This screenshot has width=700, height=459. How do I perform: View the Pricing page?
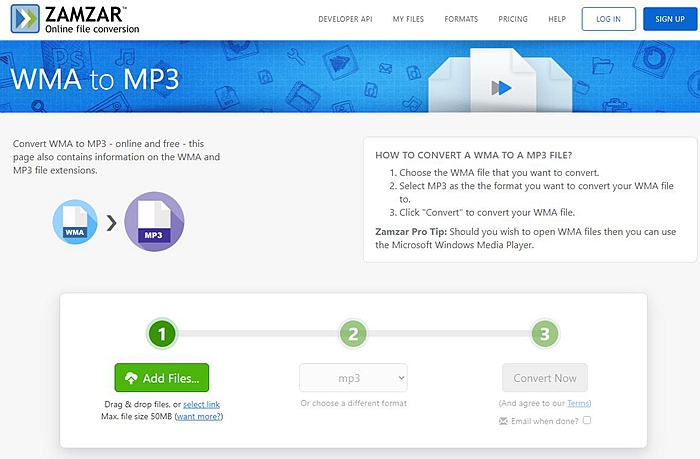tap(513, 19)
